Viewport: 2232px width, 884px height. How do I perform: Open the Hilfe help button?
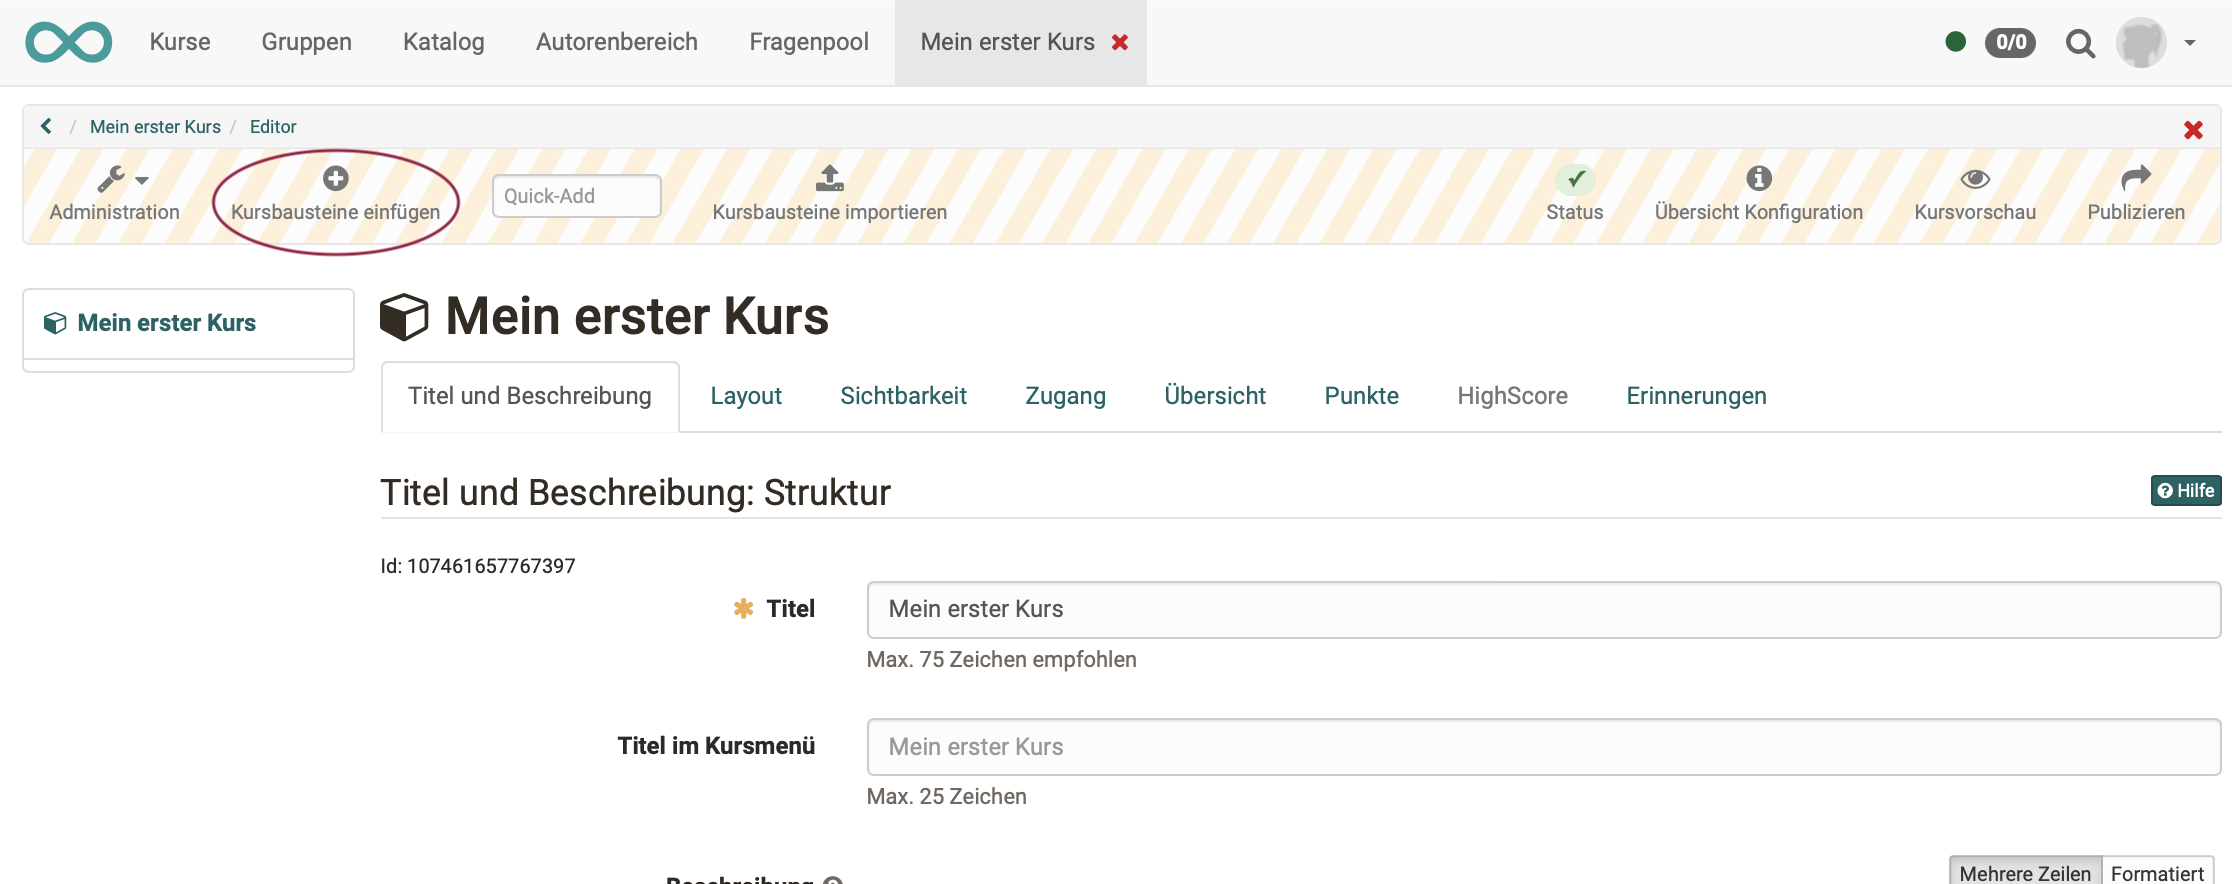2186,491
